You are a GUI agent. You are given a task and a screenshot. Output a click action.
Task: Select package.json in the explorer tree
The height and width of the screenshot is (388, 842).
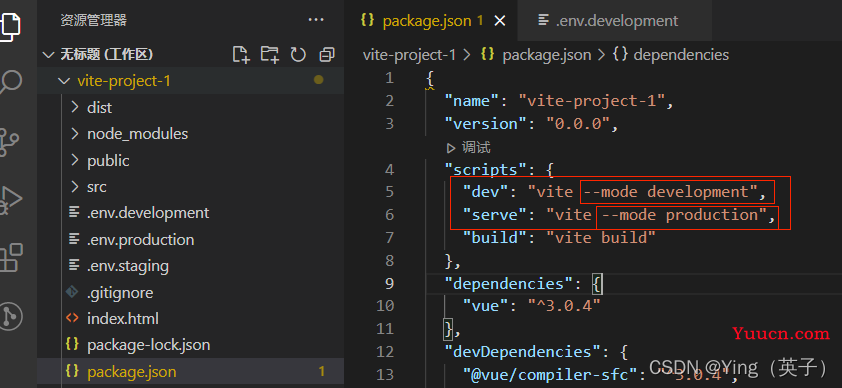click(191, 371)
